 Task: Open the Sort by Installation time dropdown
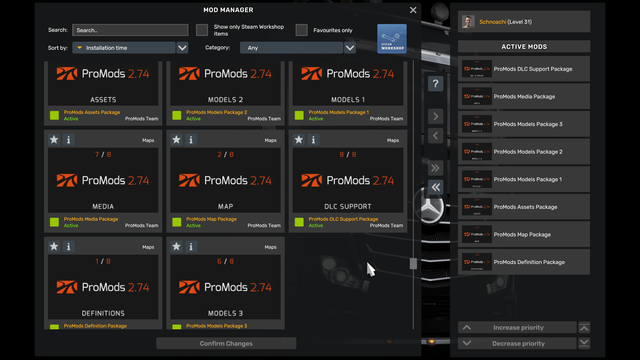click(x=124, y=48)
